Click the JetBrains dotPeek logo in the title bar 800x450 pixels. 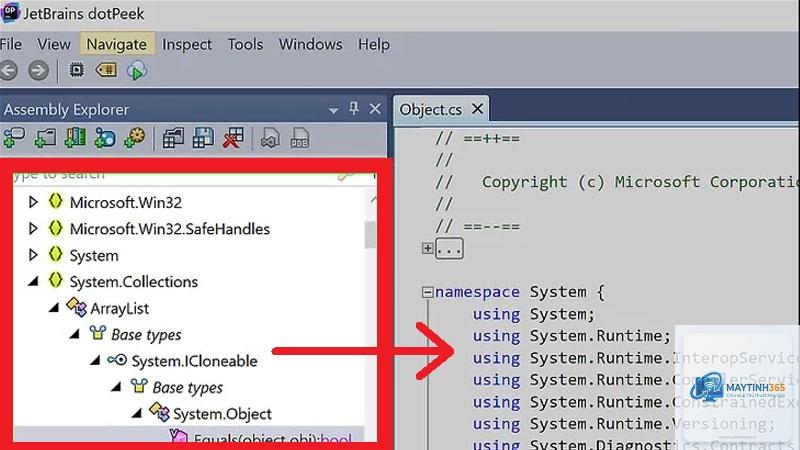point(10,12)
